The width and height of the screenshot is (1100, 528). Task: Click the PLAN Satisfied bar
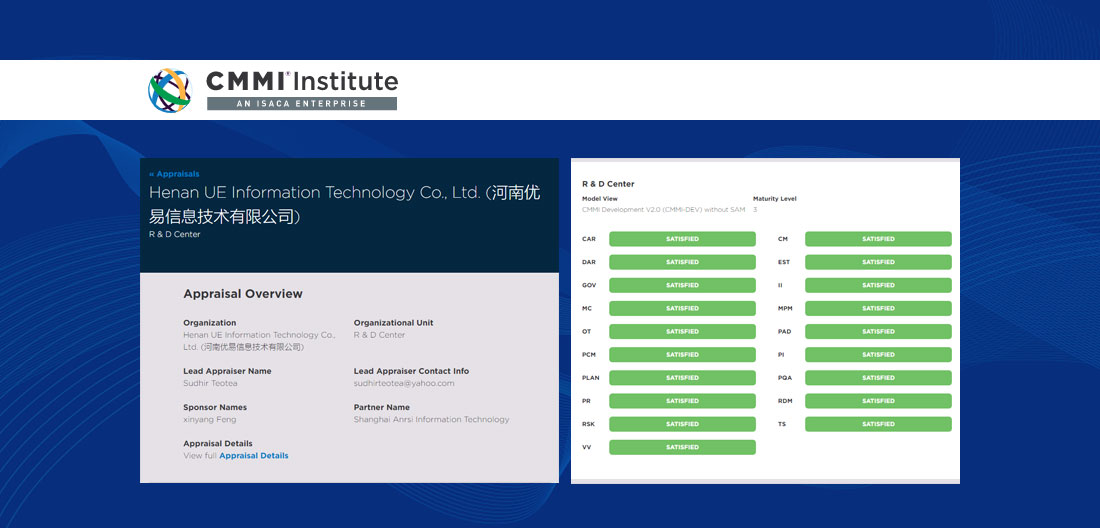click(682, 378)
